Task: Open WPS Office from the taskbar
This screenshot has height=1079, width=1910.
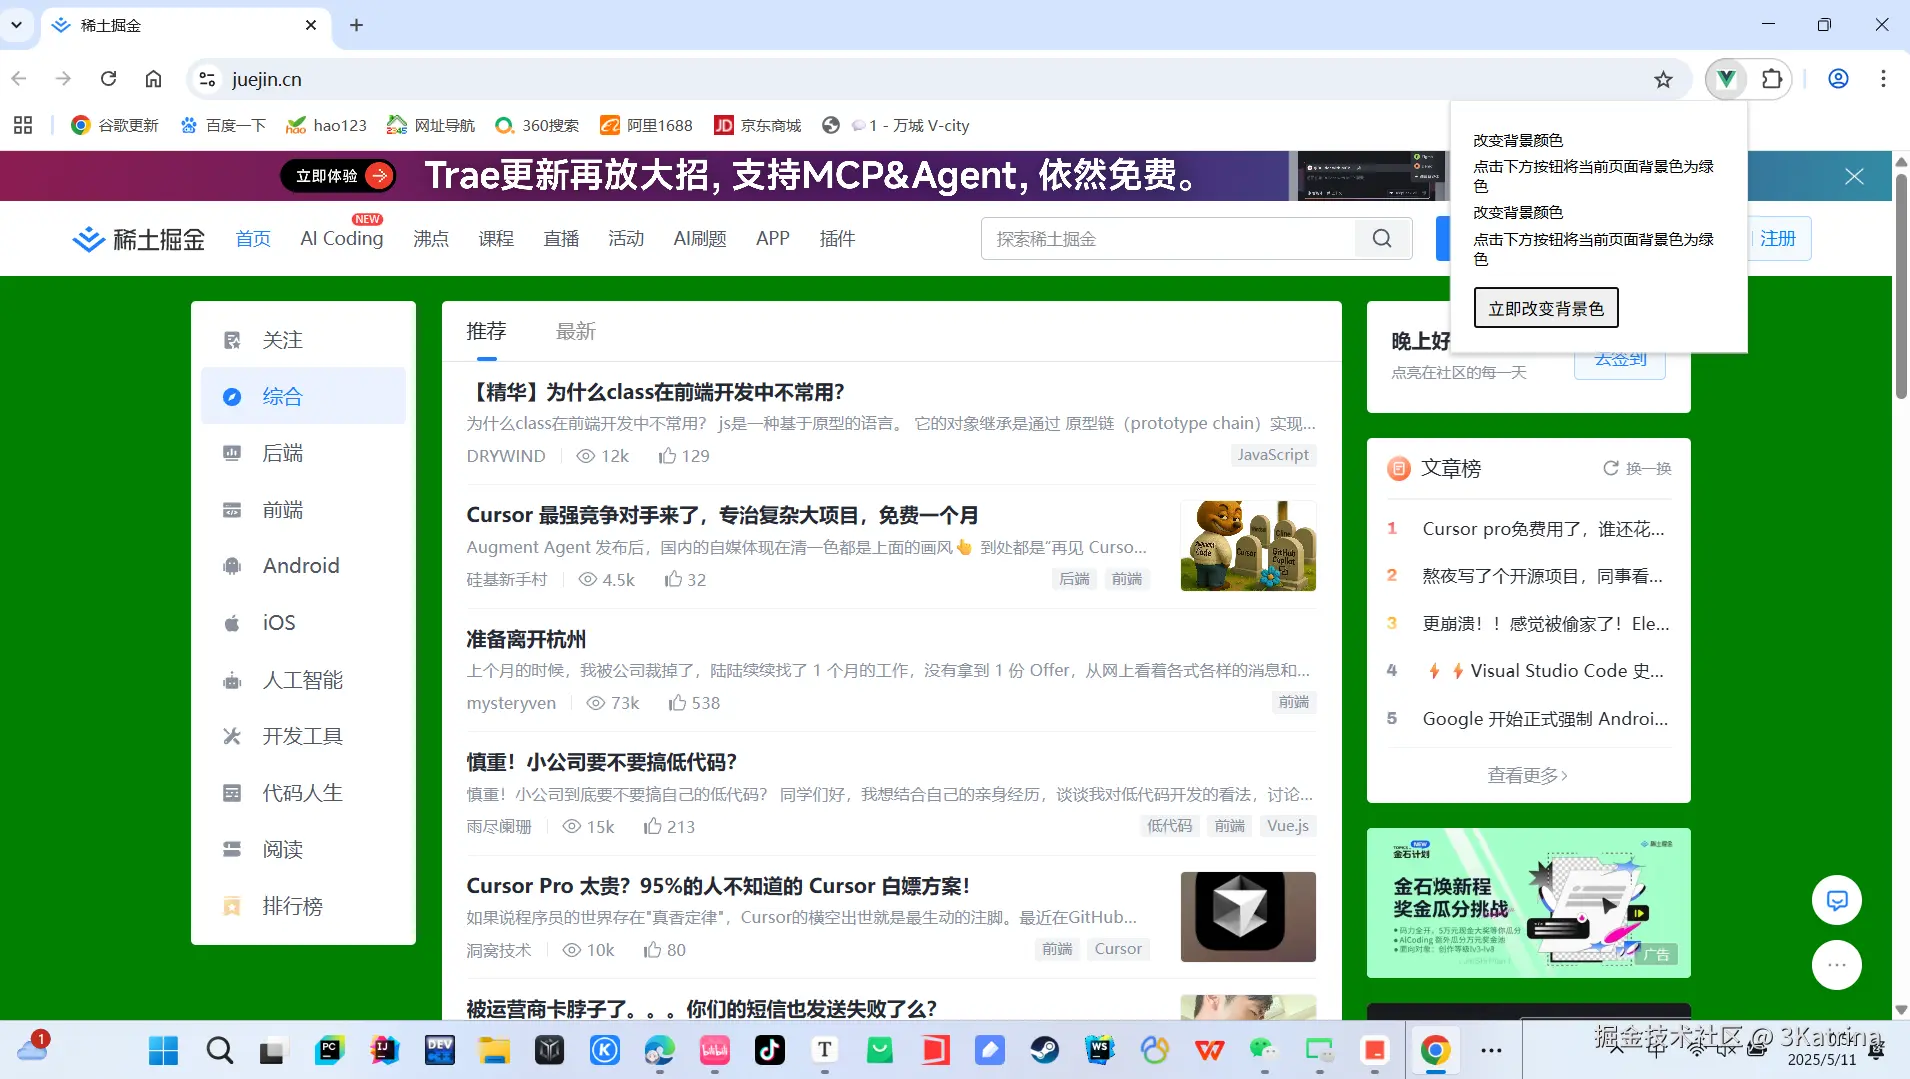Action: 1210,1050
